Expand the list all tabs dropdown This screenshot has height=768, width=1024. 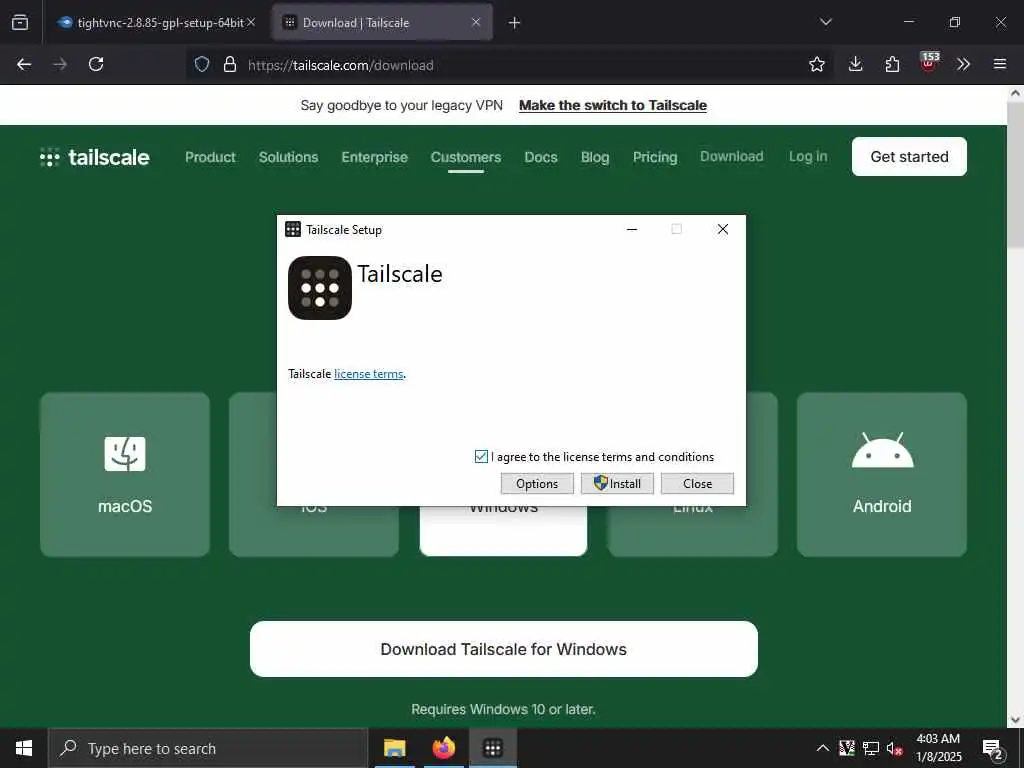[x=825, y=22]
